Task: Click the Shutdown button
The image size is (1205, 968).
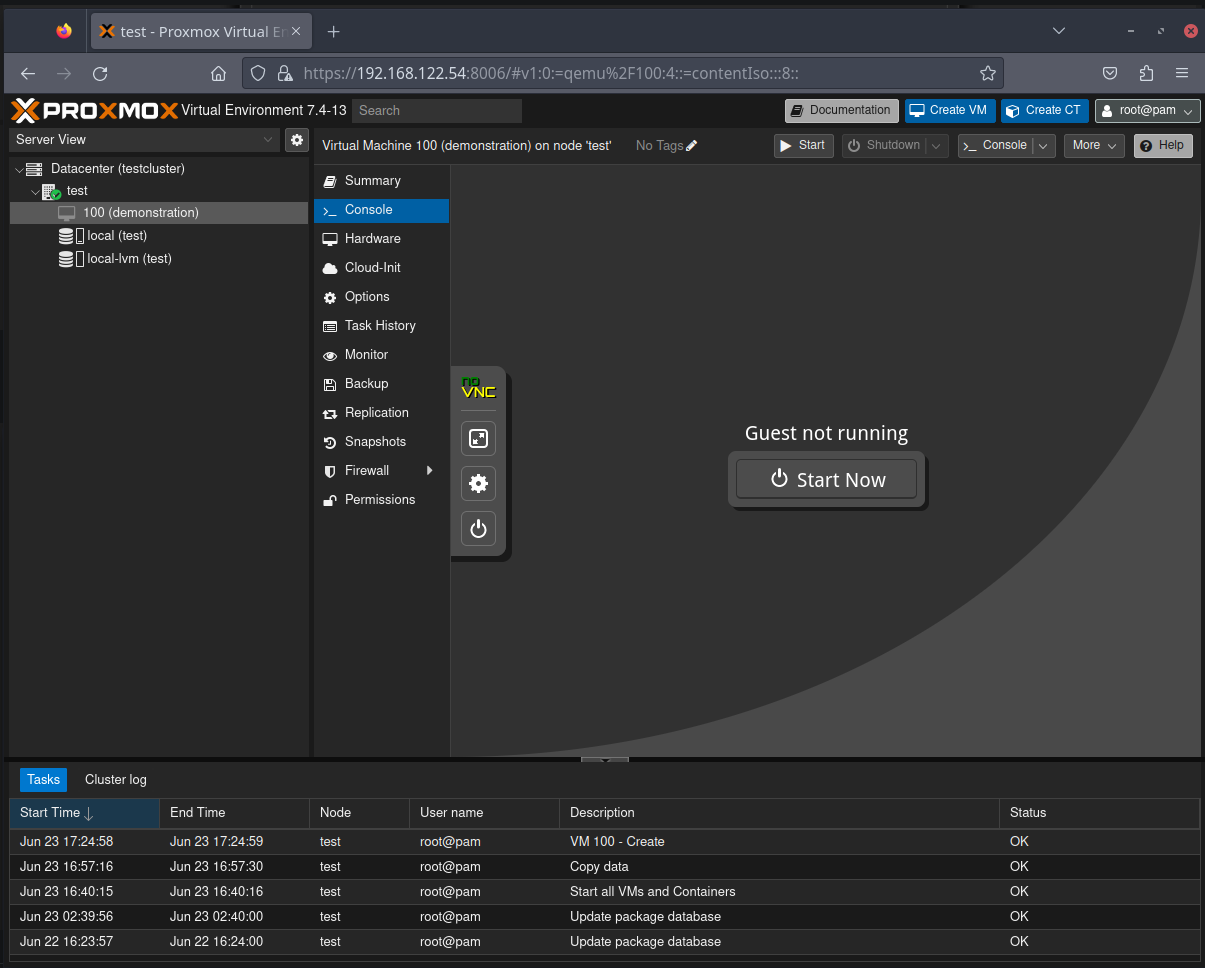Action: point(884,146)
